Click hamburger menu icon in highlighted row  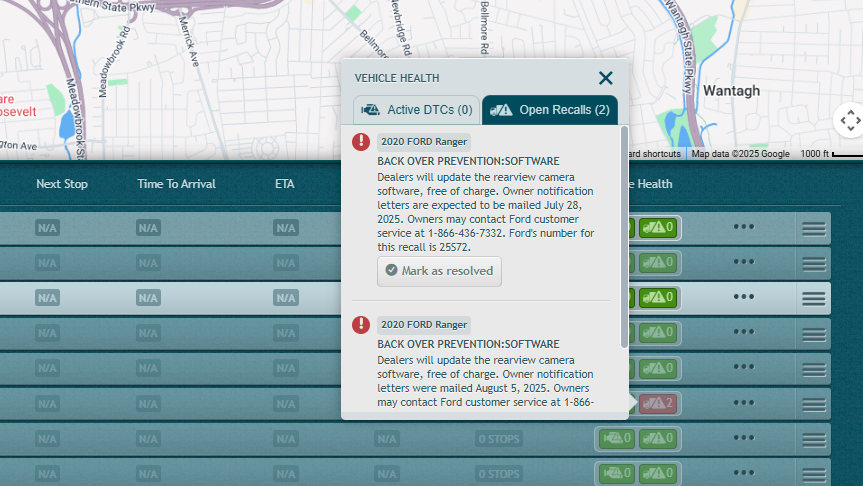pyautogui.click(x=814, y=298)
